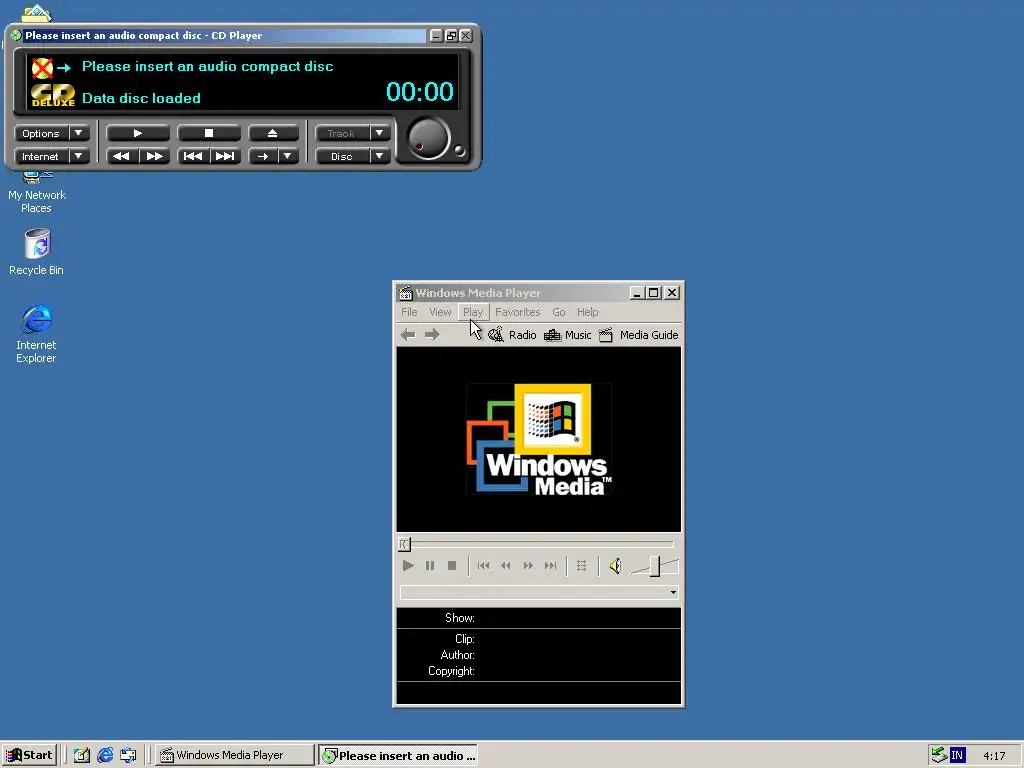This screenshot has height=768, width=1024.
Task: Eject the disc in CD Player
Action: (273, 133)
